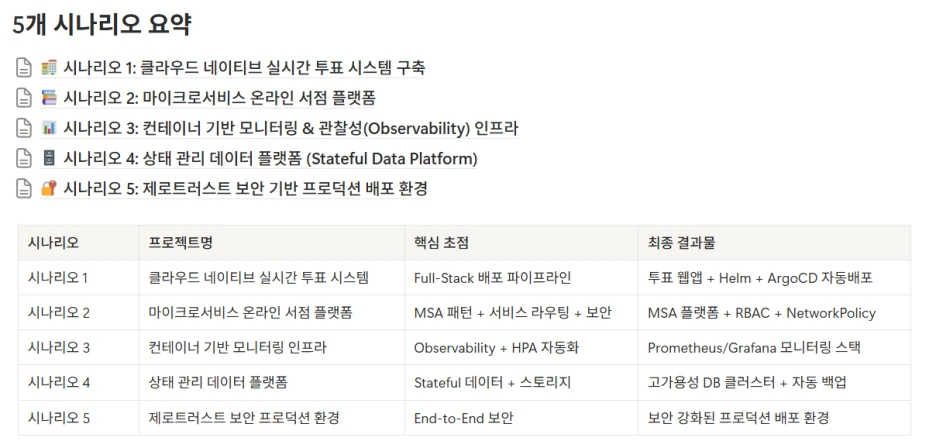Screen dimensions: 936x448
Task: Click the books emoji of 시나리오 2
Action: (49, 98)
